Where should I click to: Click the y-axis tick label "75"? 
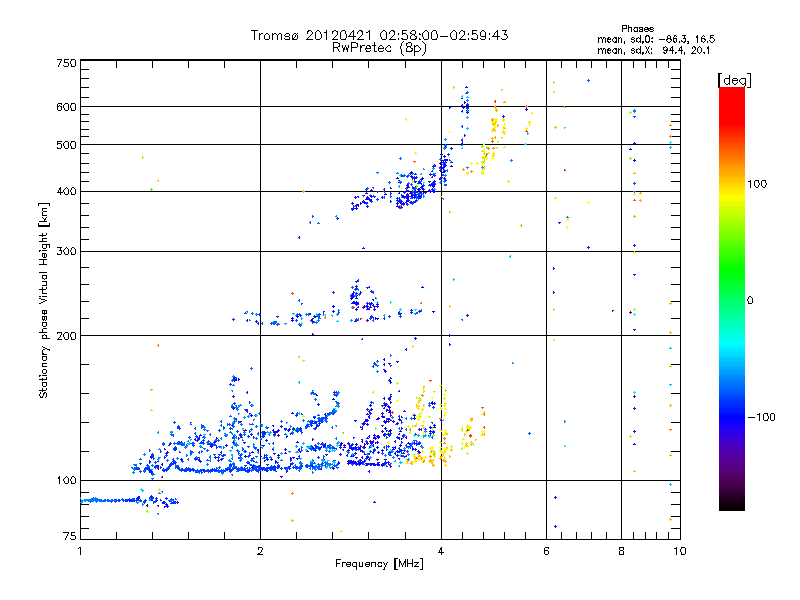[x=70, y=536]
